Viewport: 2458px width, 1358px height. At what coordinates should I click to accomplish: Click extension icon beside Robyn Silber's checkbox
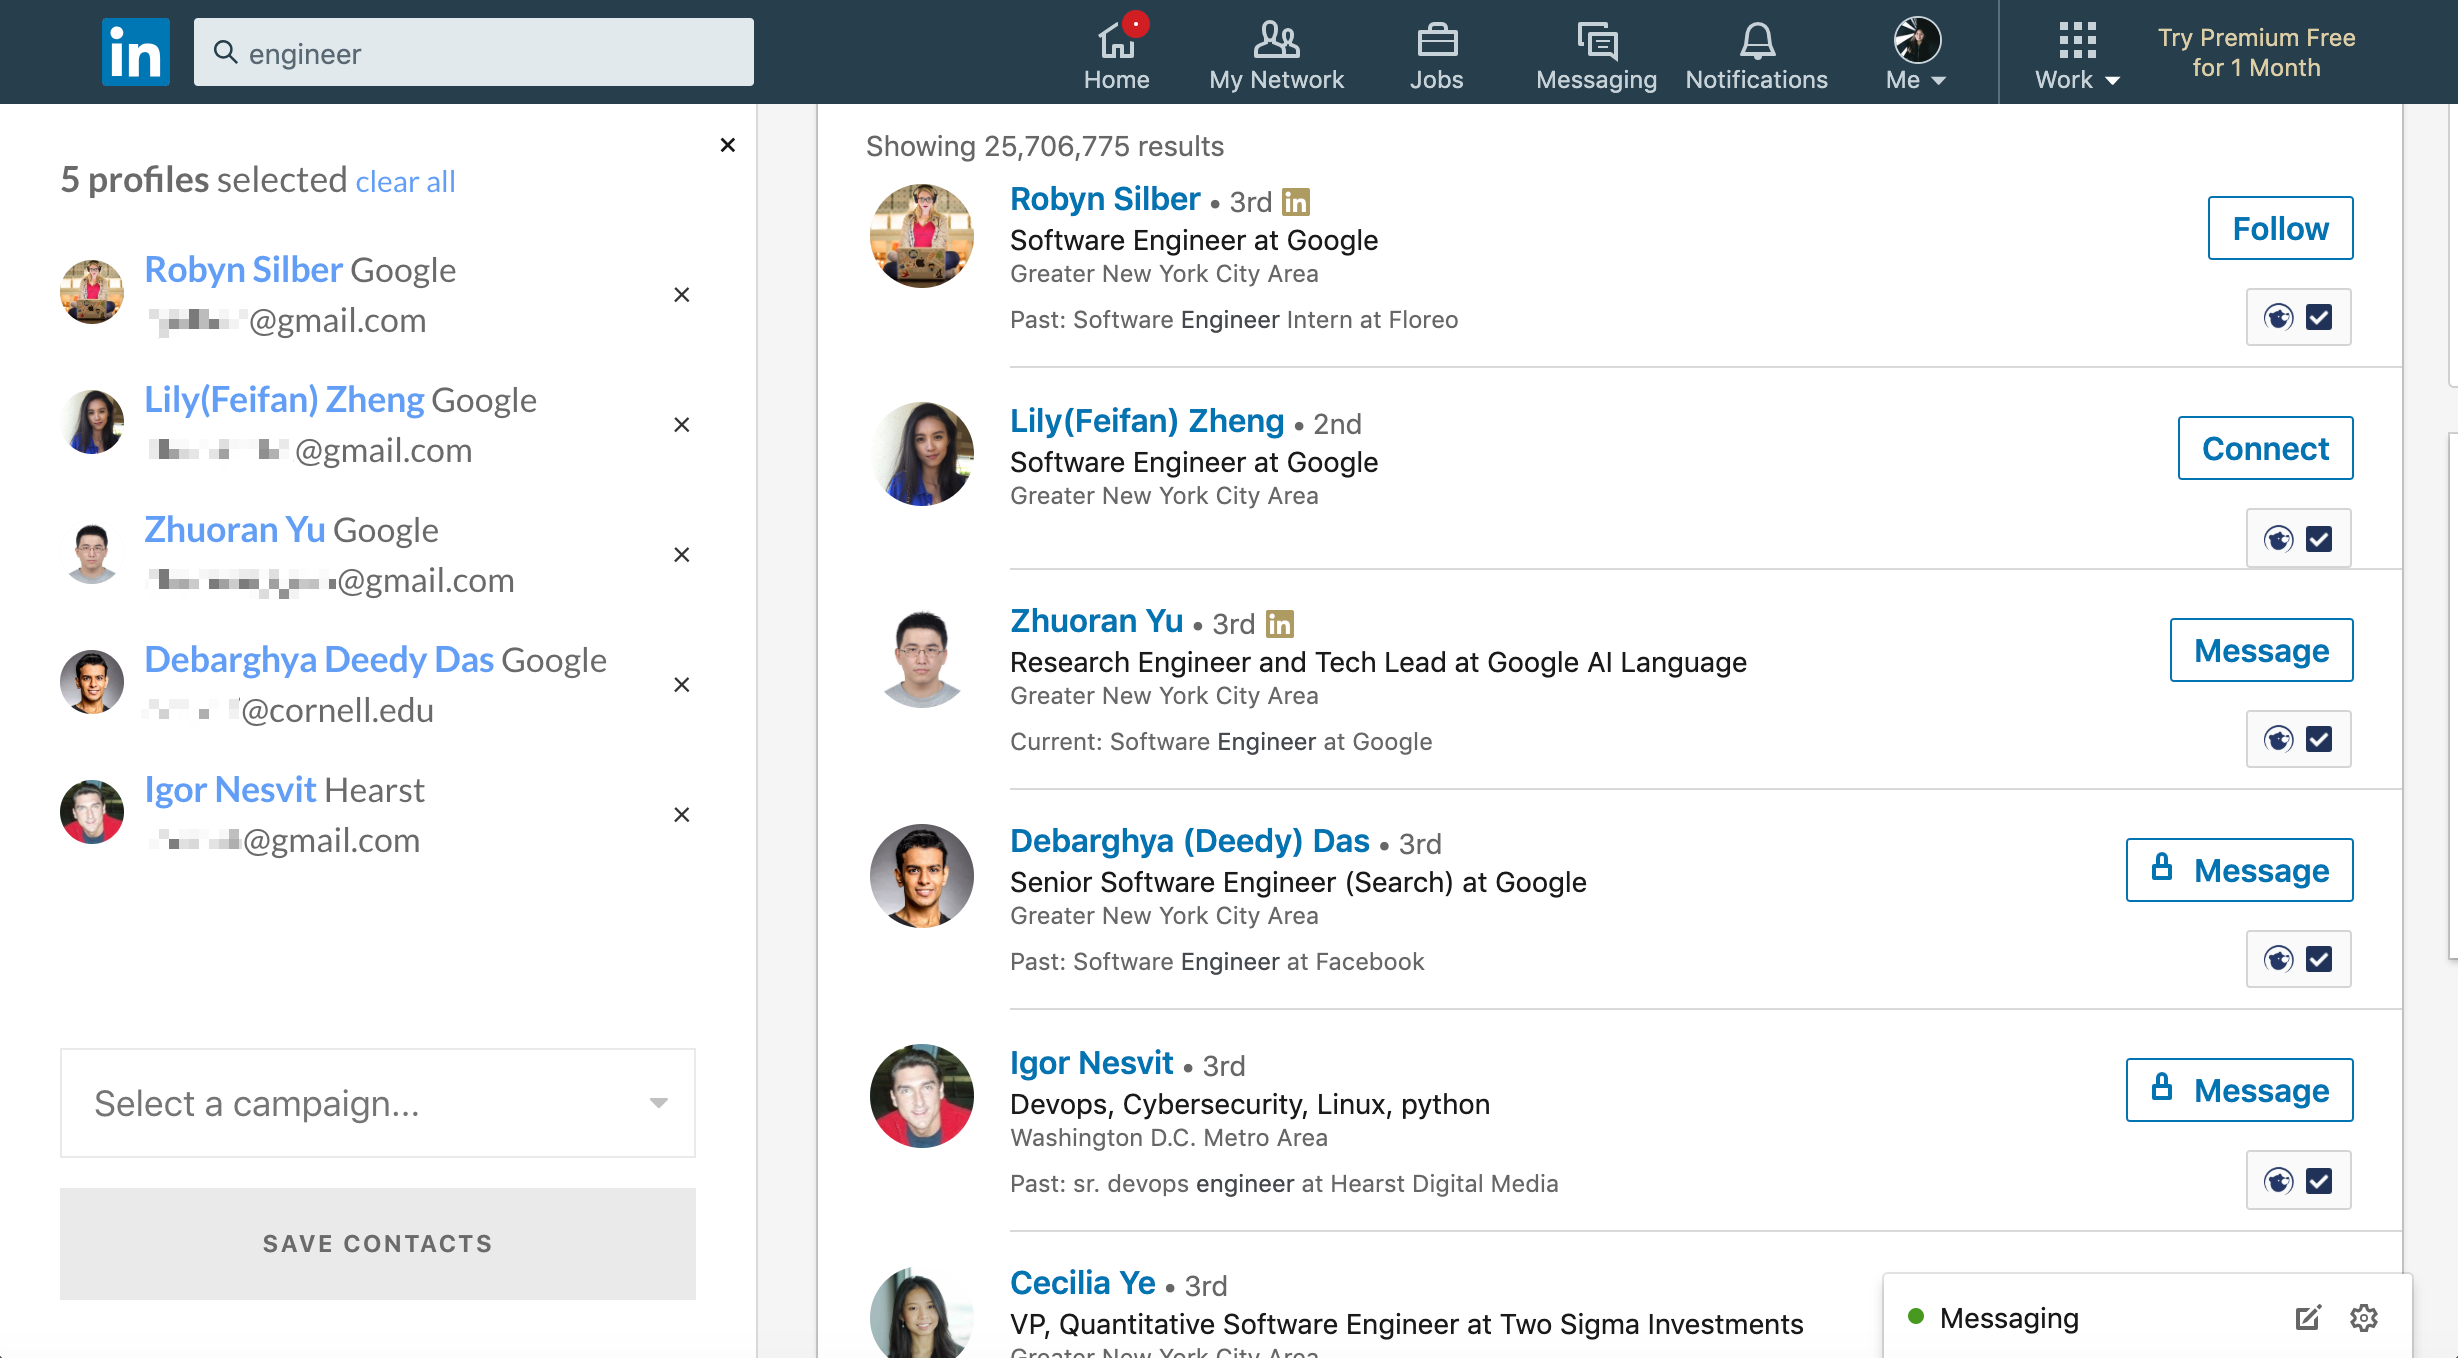pyautogui.click(x=2279, y=318)
